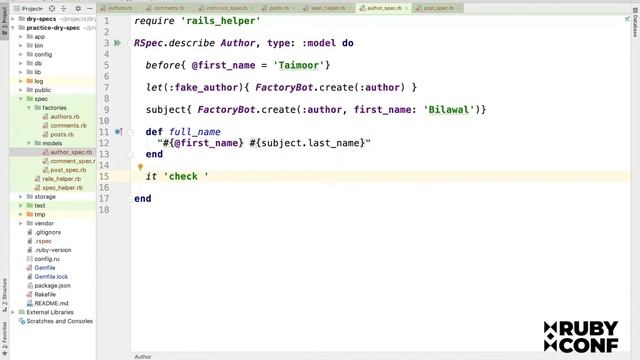Switch to the posts.rb editor tab
Viewport: 640px width, 360px height.
click(278, 8)
